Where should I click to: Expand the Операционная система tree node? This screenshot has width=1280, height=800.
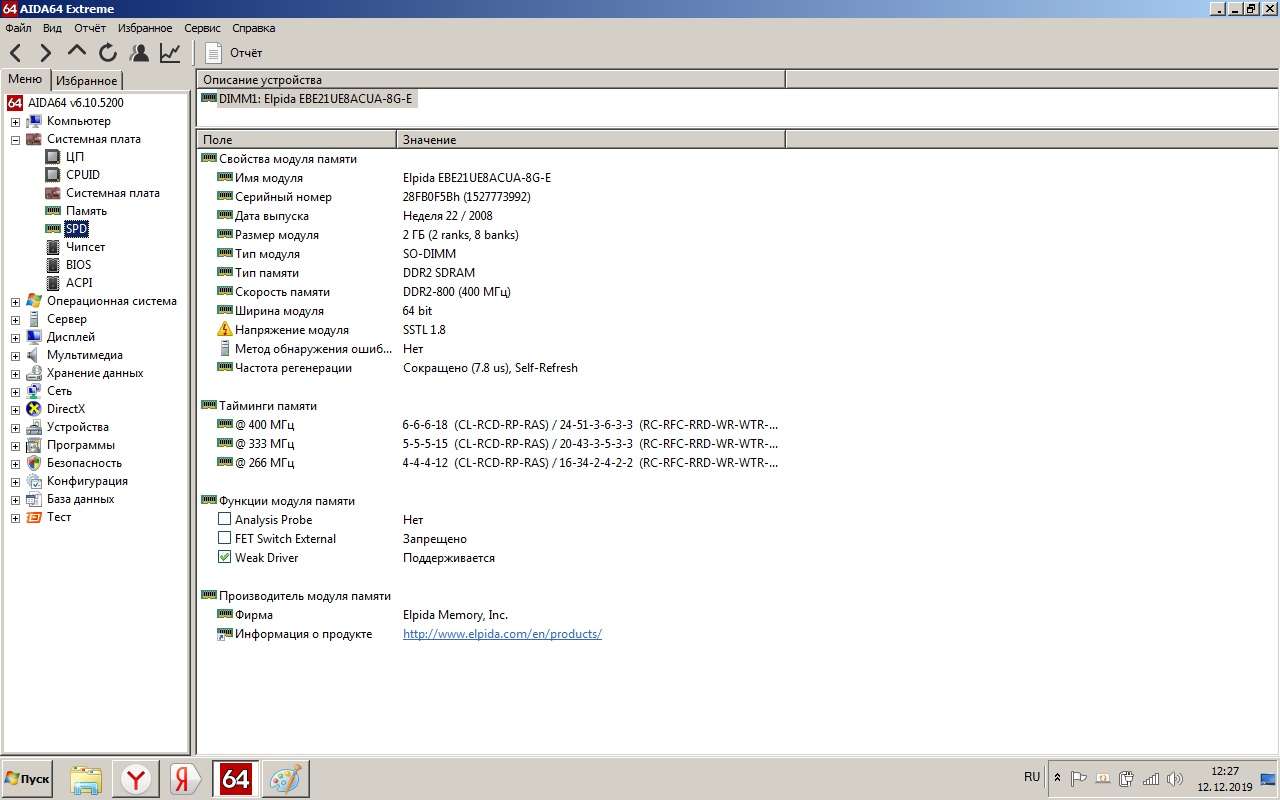(x=15, y=302)
